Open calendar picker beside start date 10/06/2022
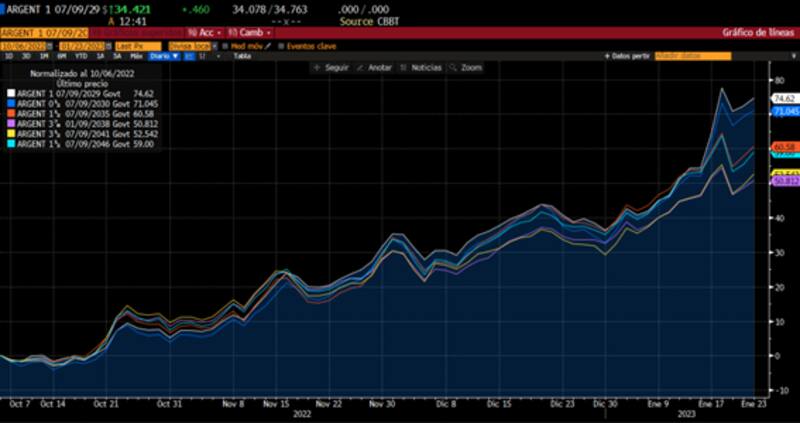The image size is (800, 423). point(52,46)
